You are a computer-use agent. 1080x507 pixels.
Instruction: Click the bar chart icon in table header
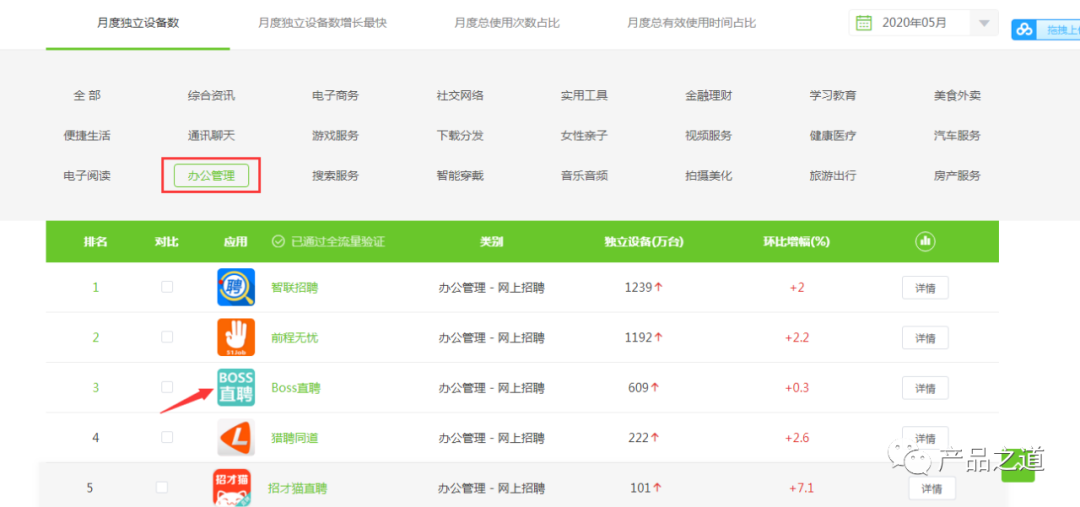click(x=924, y=241)
